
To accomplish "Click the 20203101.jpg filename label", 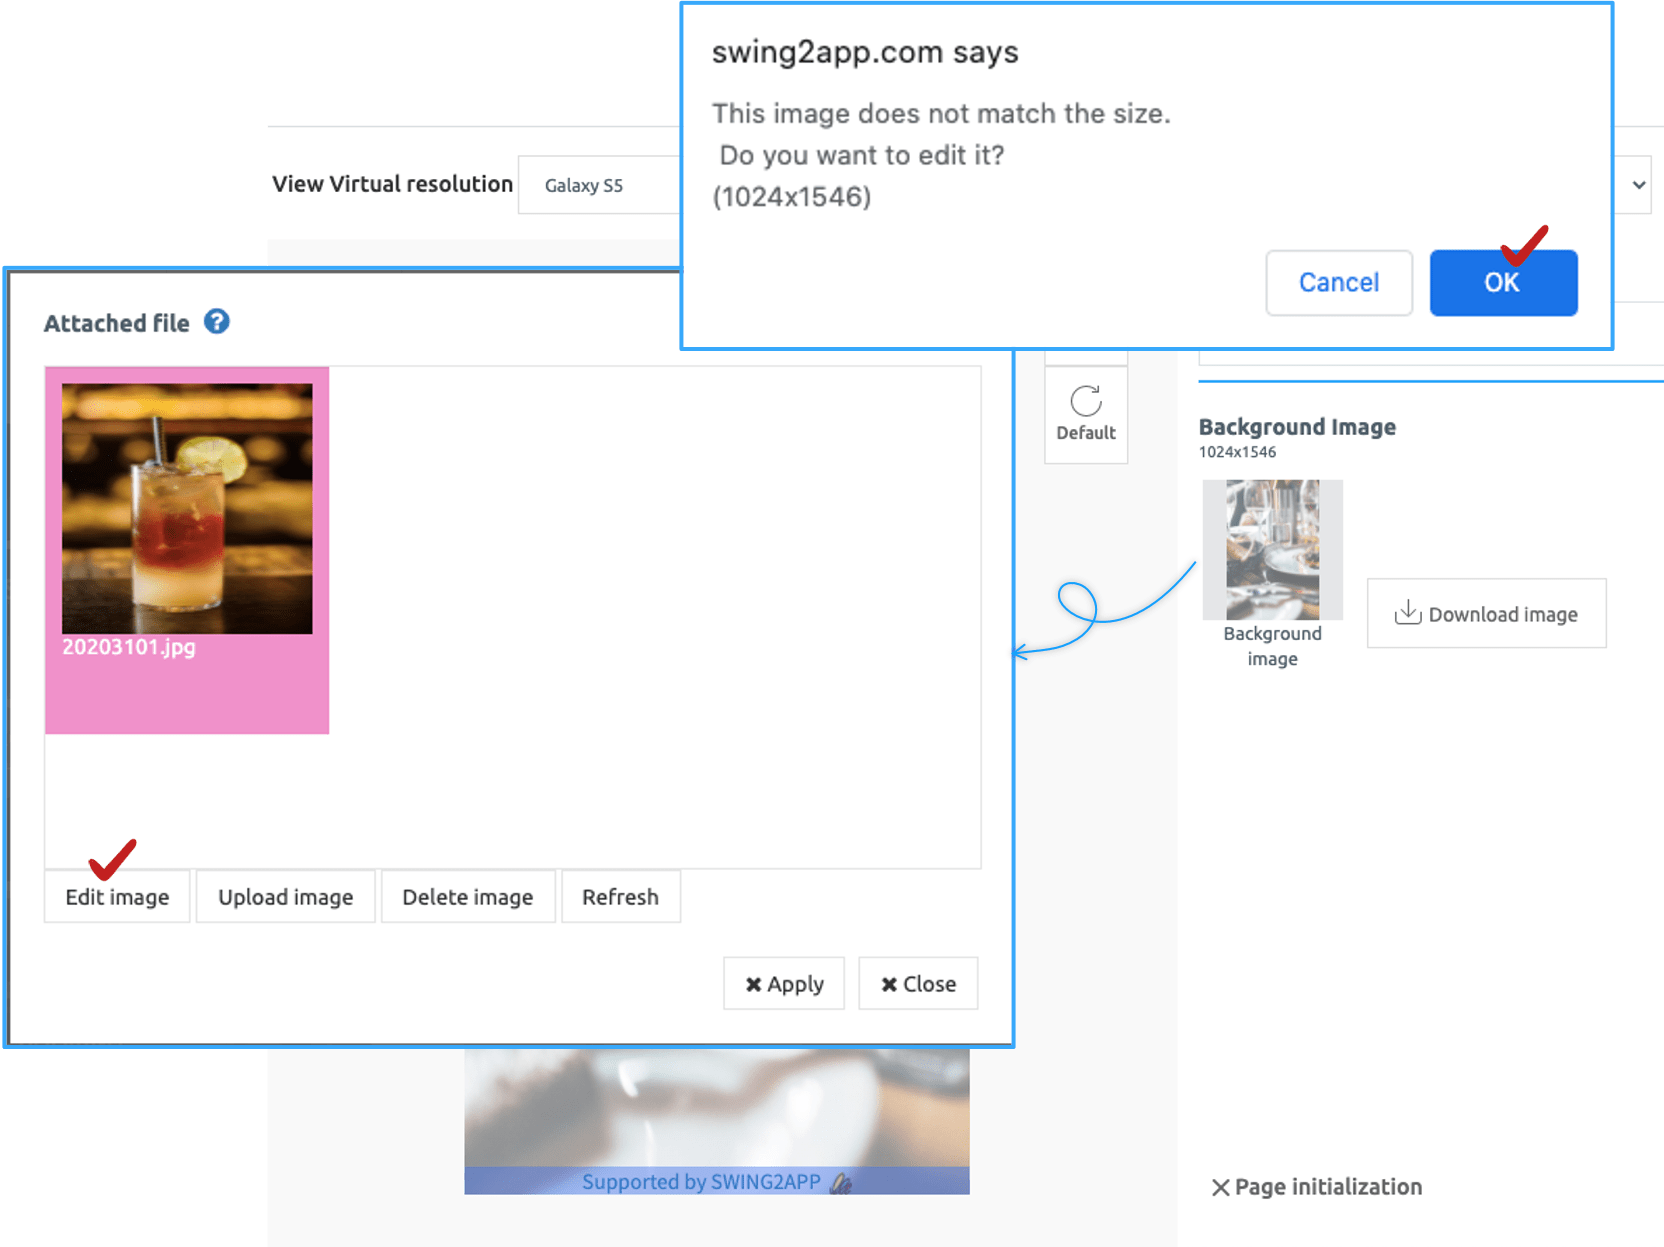I will tap(129, 647).
